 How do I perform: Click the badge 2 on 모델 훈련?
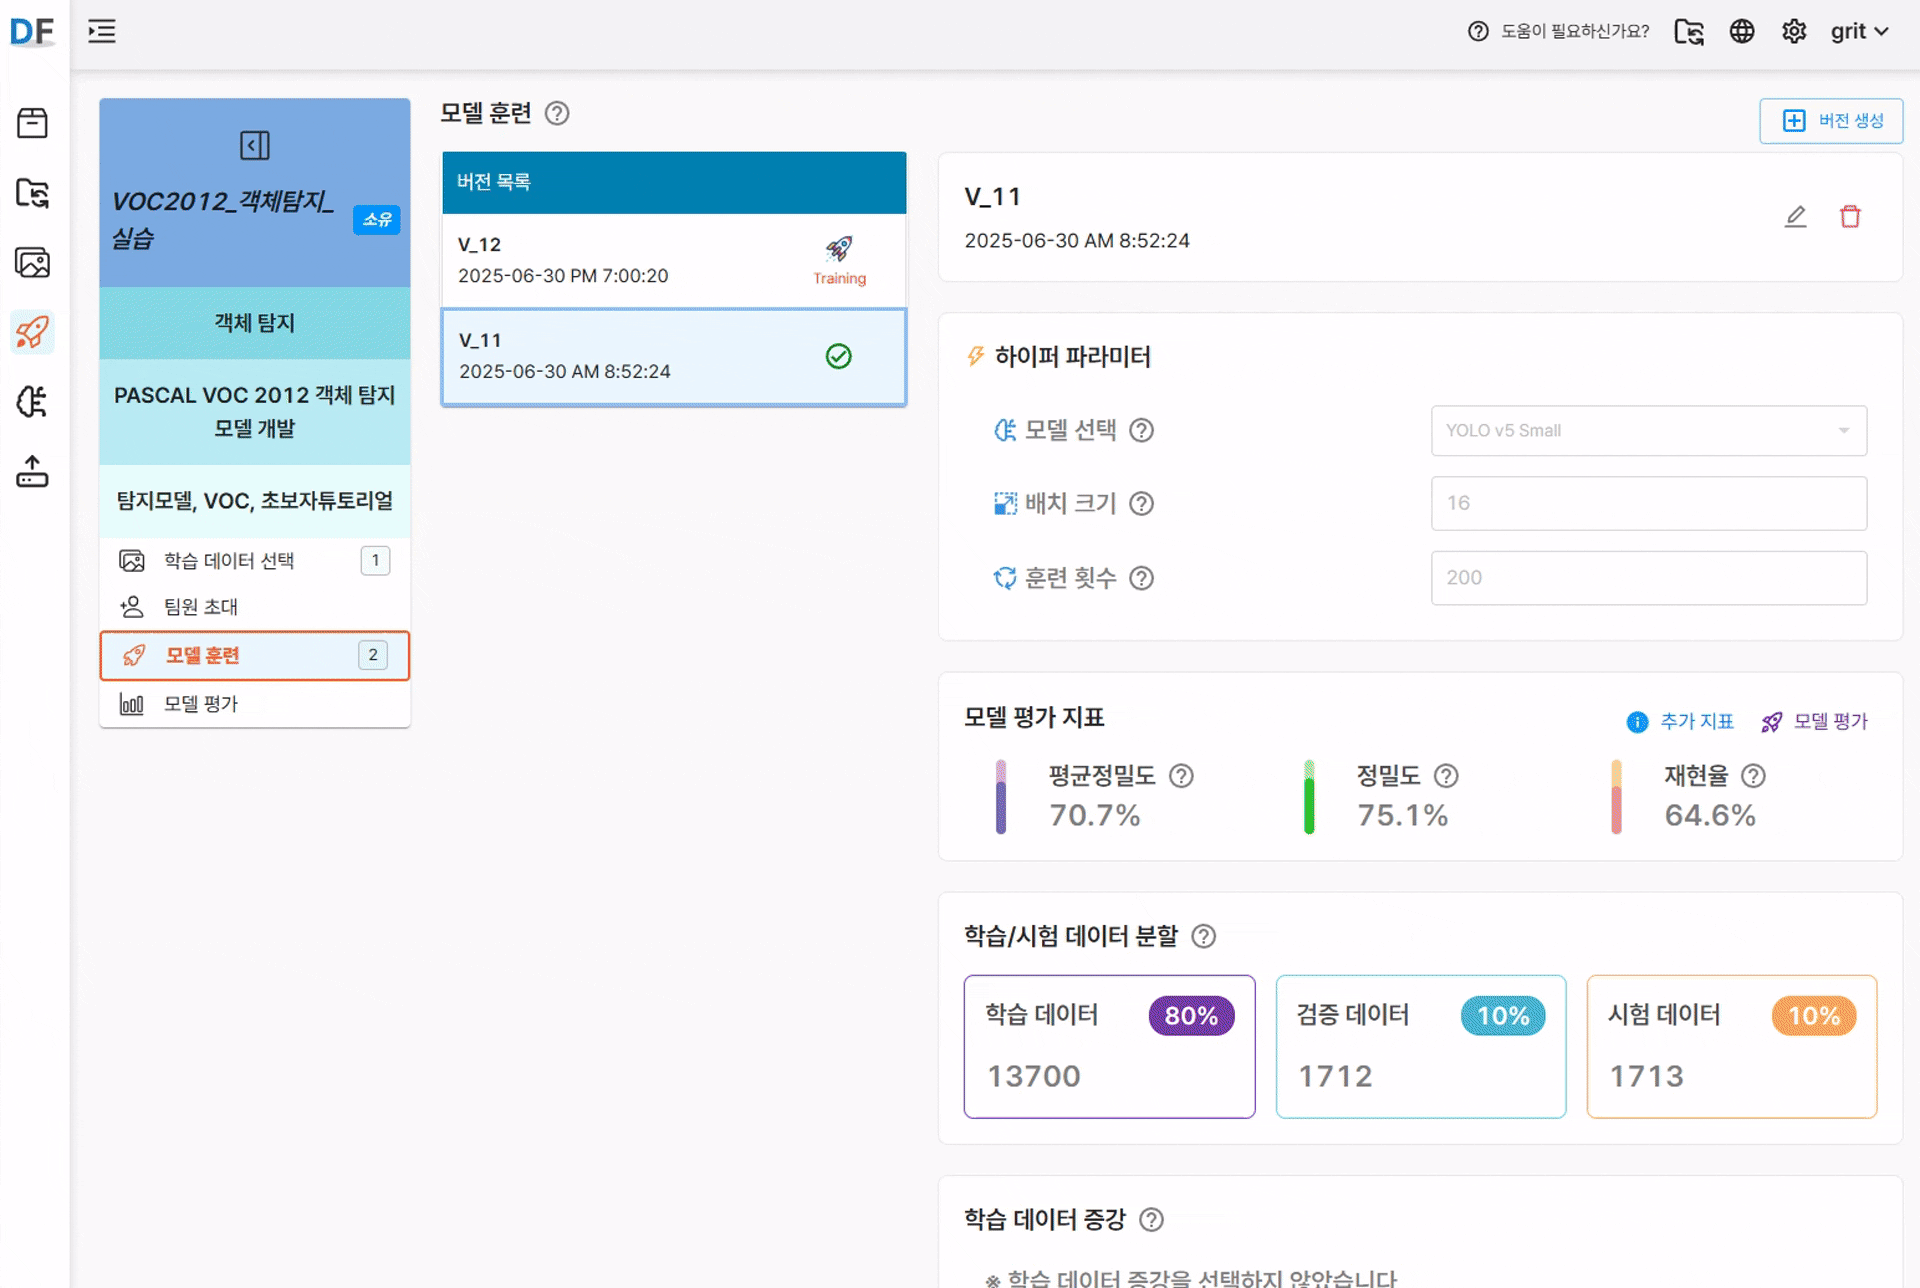pyautogui.click(x=373, y=656)
